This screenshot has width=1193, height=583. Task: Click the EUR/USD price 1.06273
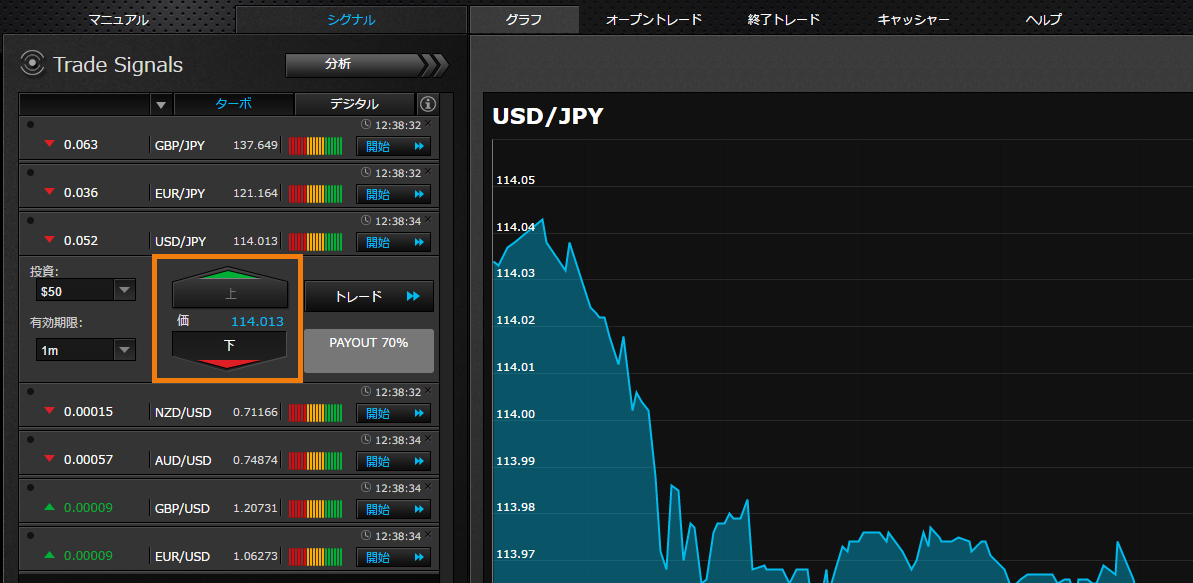coord(256,556)
